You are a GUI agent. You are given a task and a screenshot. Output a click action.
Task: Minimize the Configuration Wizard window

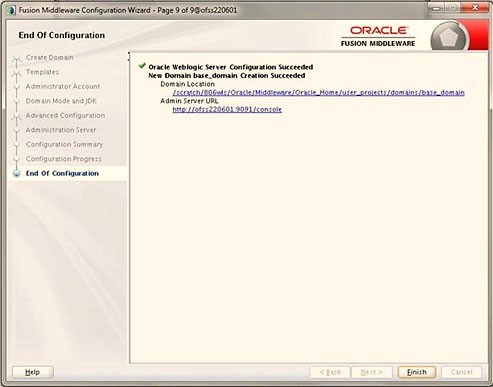[437, 8]
